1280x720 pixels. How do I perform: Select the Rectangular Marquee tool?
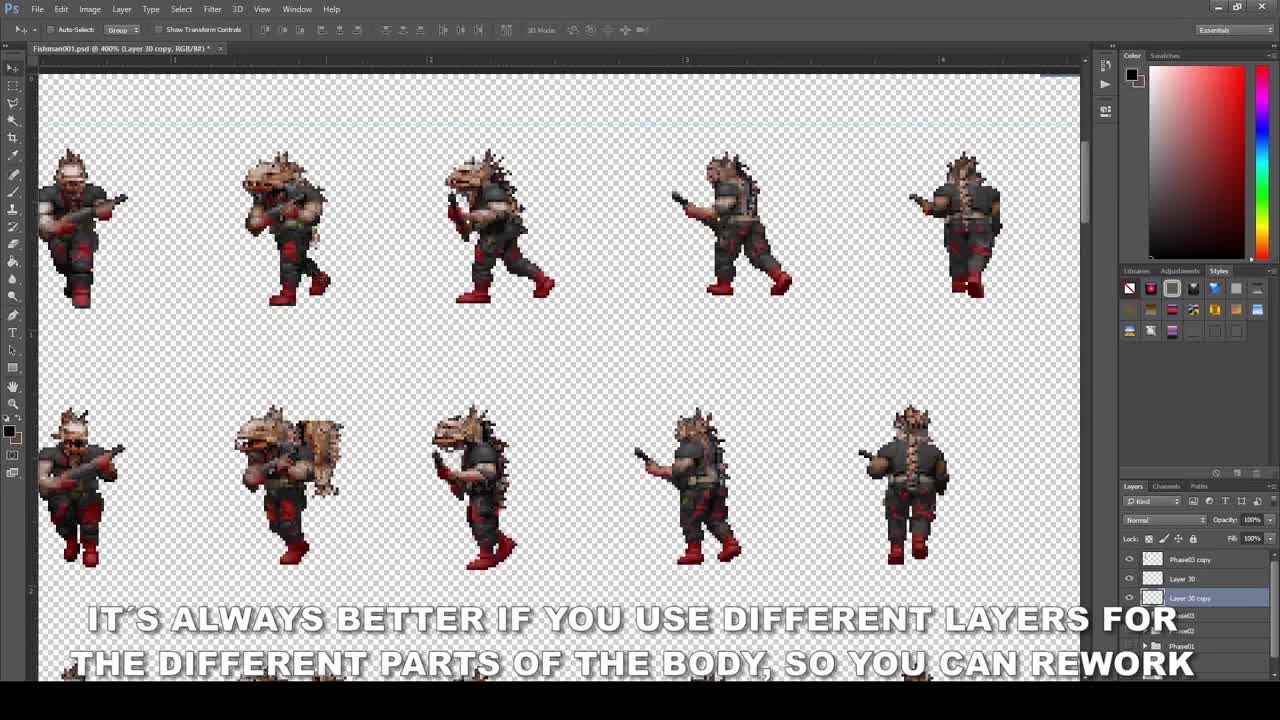coord(13,84)
